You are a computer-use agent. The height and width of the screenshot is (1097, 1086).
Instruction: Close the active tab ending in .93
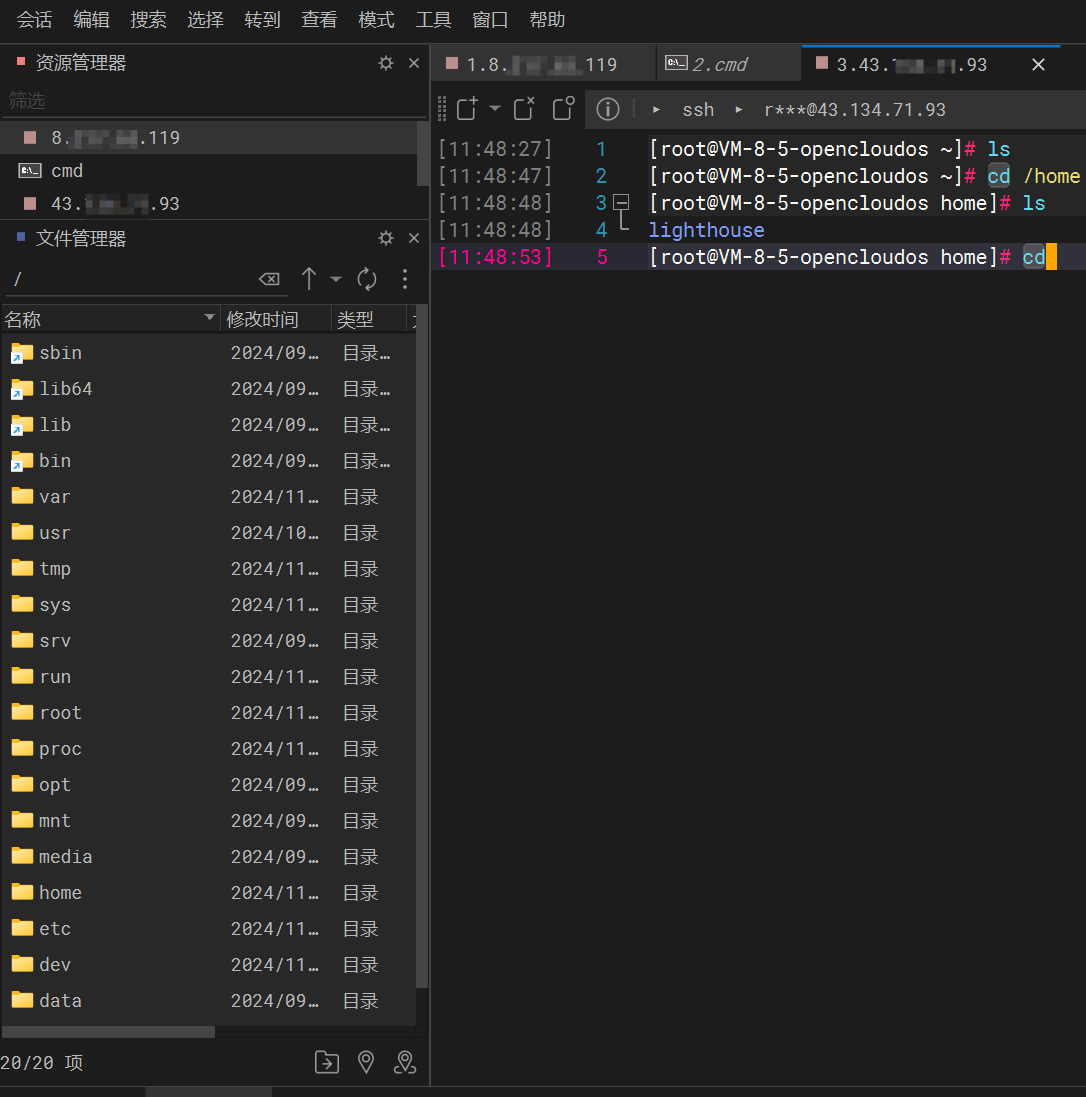(1038, 64)
